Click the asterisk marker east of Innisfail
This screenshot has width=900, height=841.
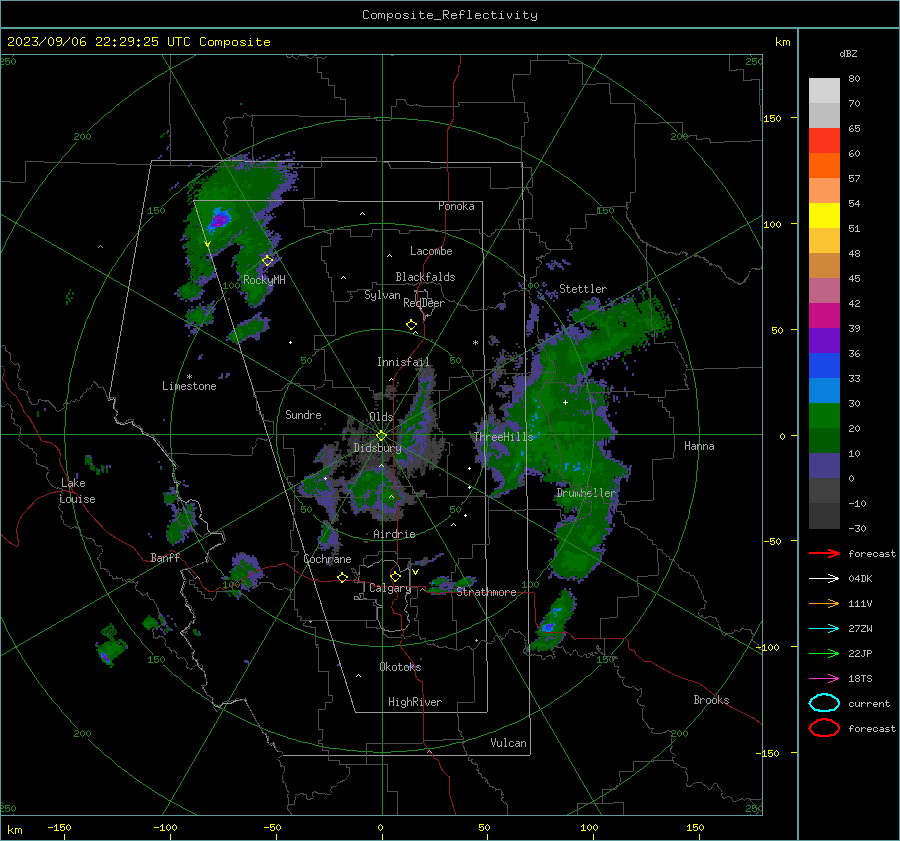click(x=475, y=343)
